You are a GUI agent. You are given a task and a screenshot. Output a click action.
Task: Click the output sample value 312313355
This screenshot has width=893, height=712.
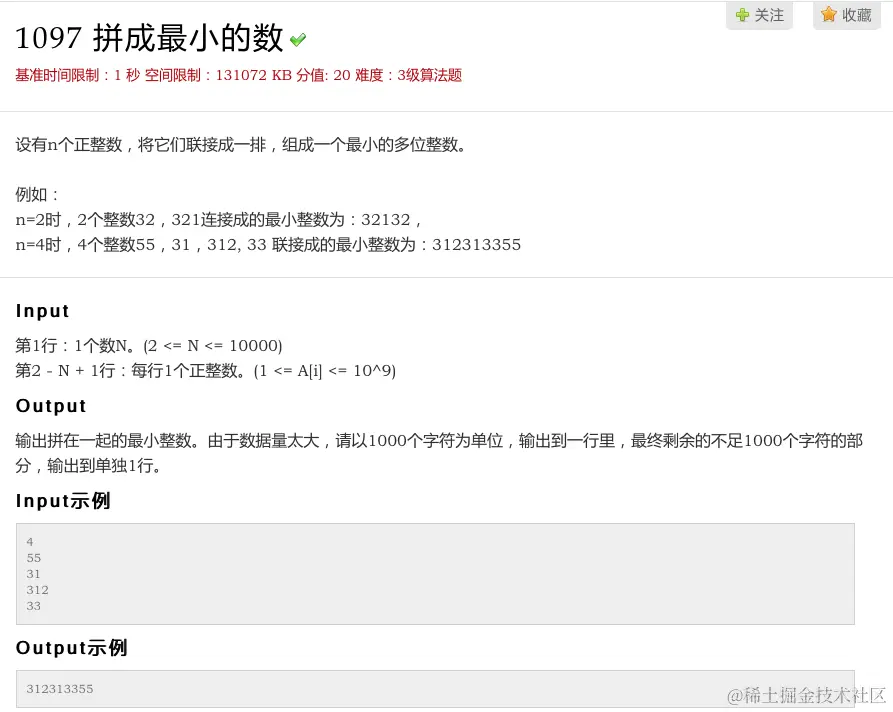[60, 689]
